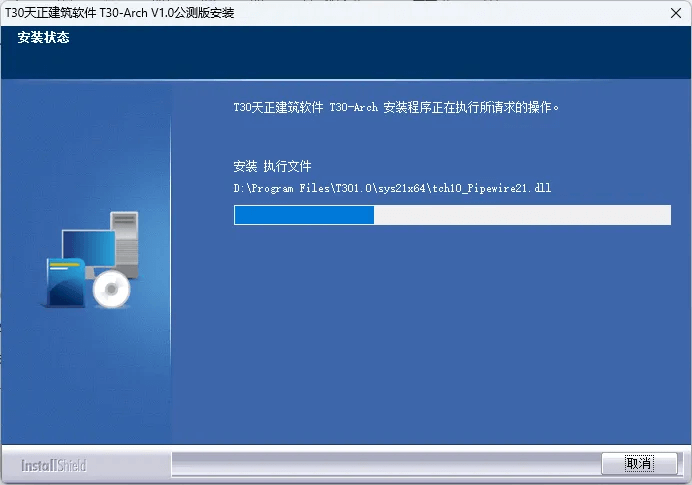Click the 安装 执行文件 status label
The width and height of the screenshot is (692, 485).
tap(272, 166)
